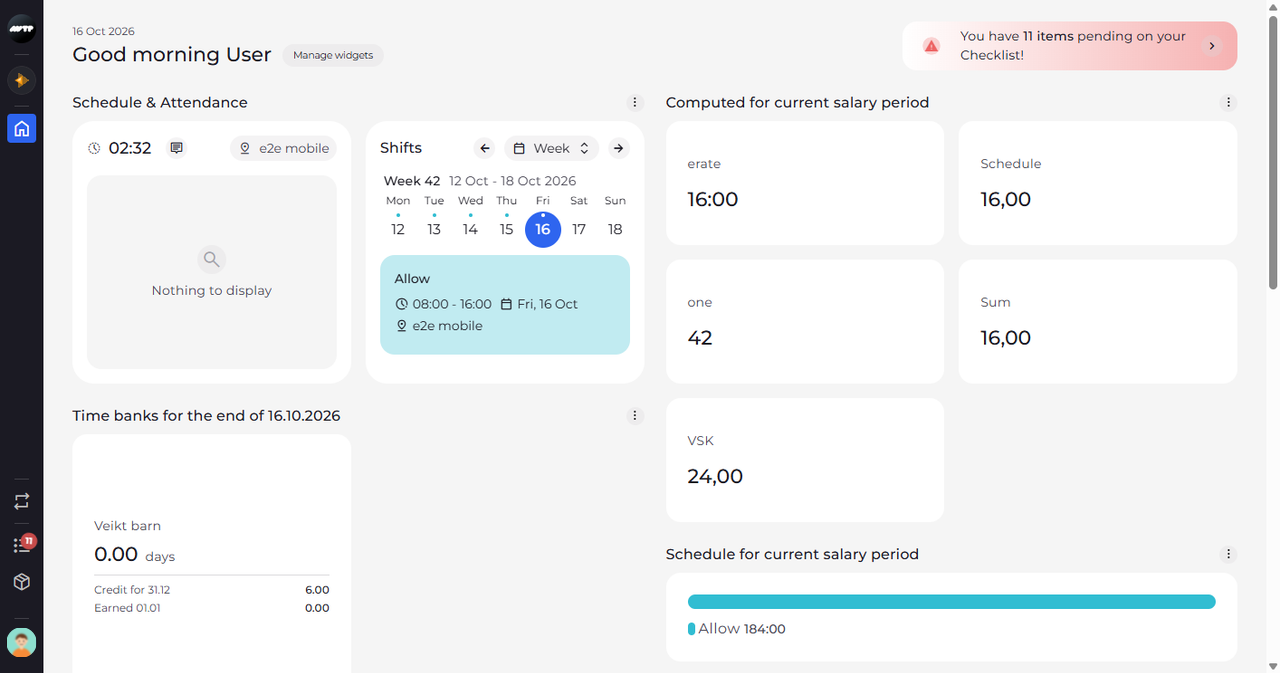Click the arrow on Checklist banner
Image resolution: width=1280 pixels, height=673 pixels.
1211,46
